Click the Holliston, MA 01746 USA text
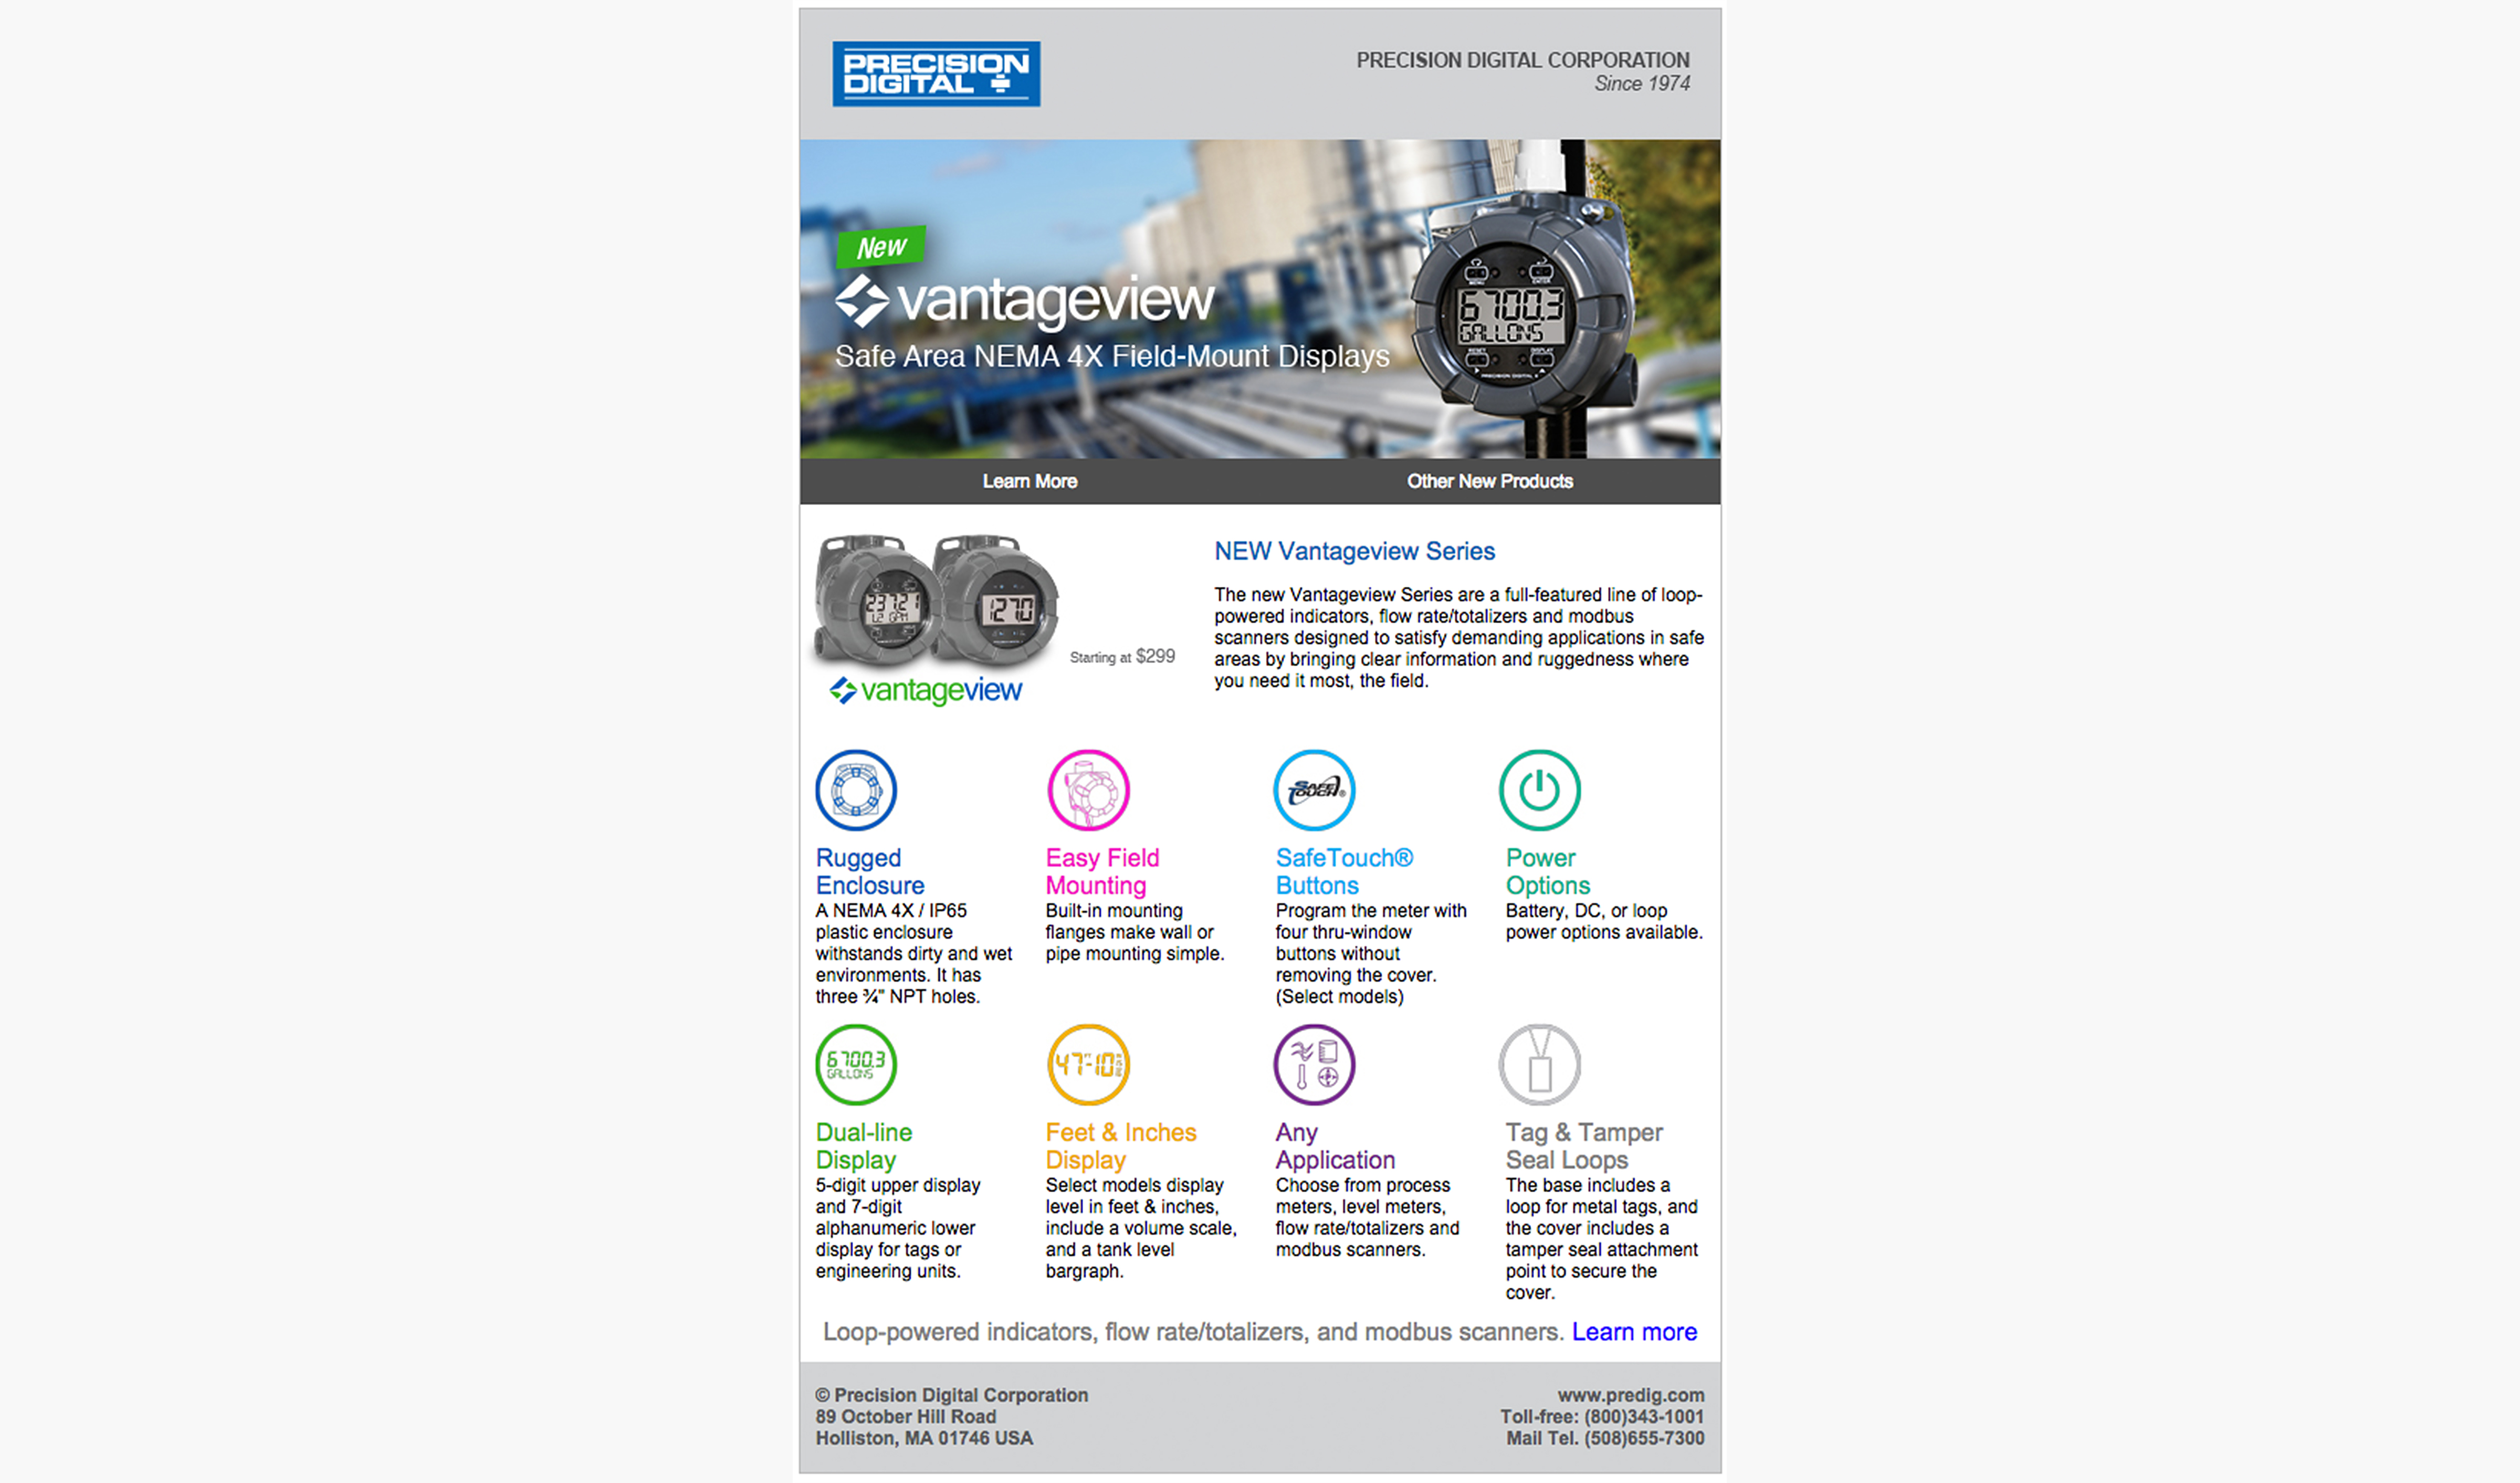 tap(924, 1438)
